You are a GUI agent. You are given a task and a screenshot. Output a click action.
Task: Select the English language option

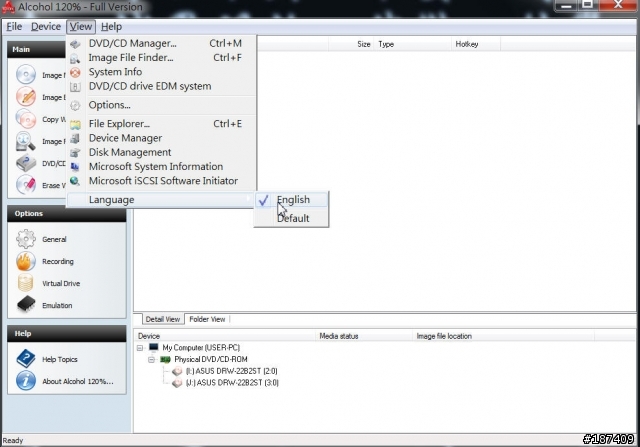coord(291,200)
